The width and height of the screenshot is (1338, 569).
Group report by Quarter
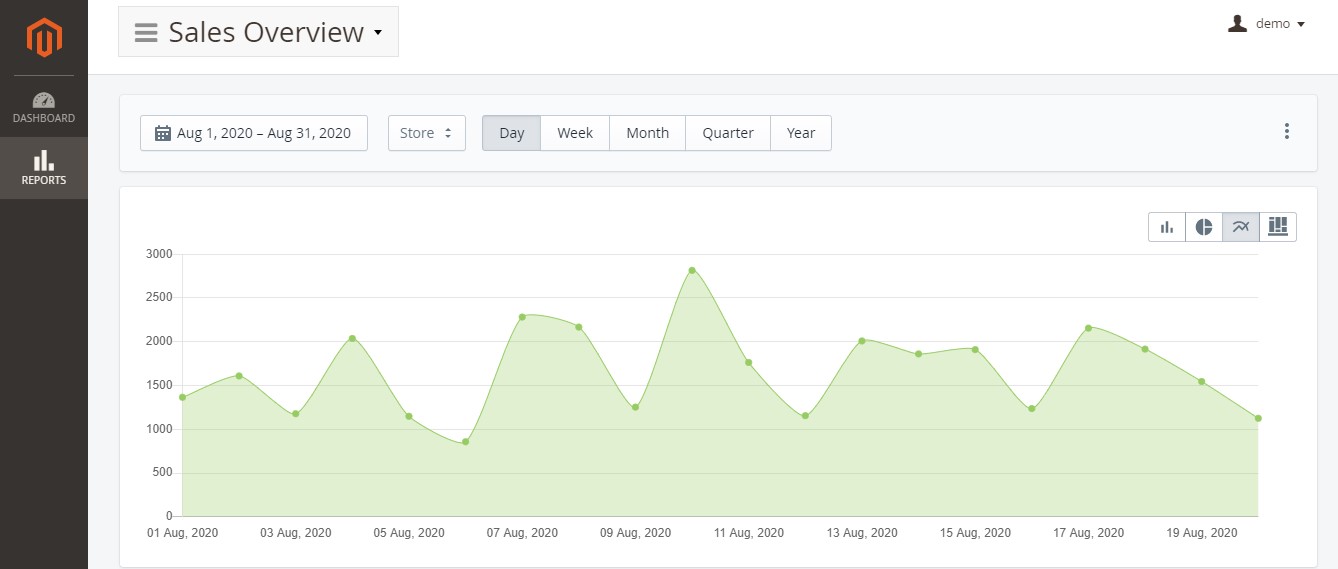[727, 133]
